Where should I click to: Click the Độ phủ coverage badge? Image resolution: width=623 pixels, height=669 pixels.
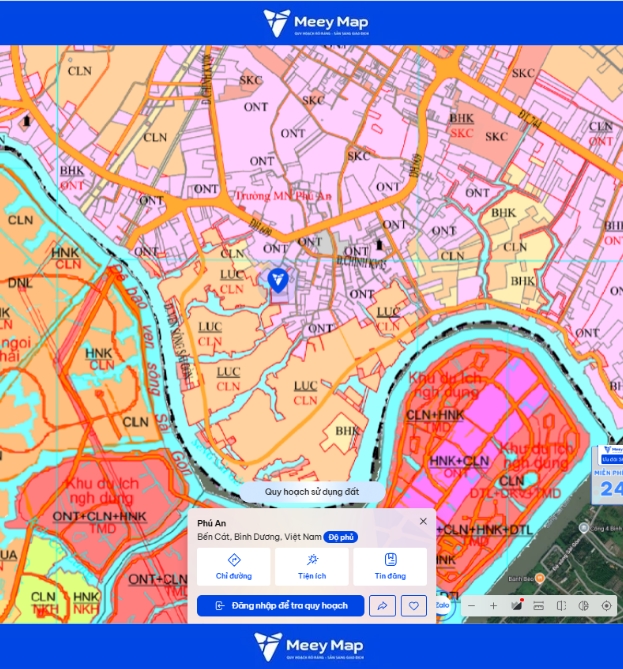tap(341, 537)
